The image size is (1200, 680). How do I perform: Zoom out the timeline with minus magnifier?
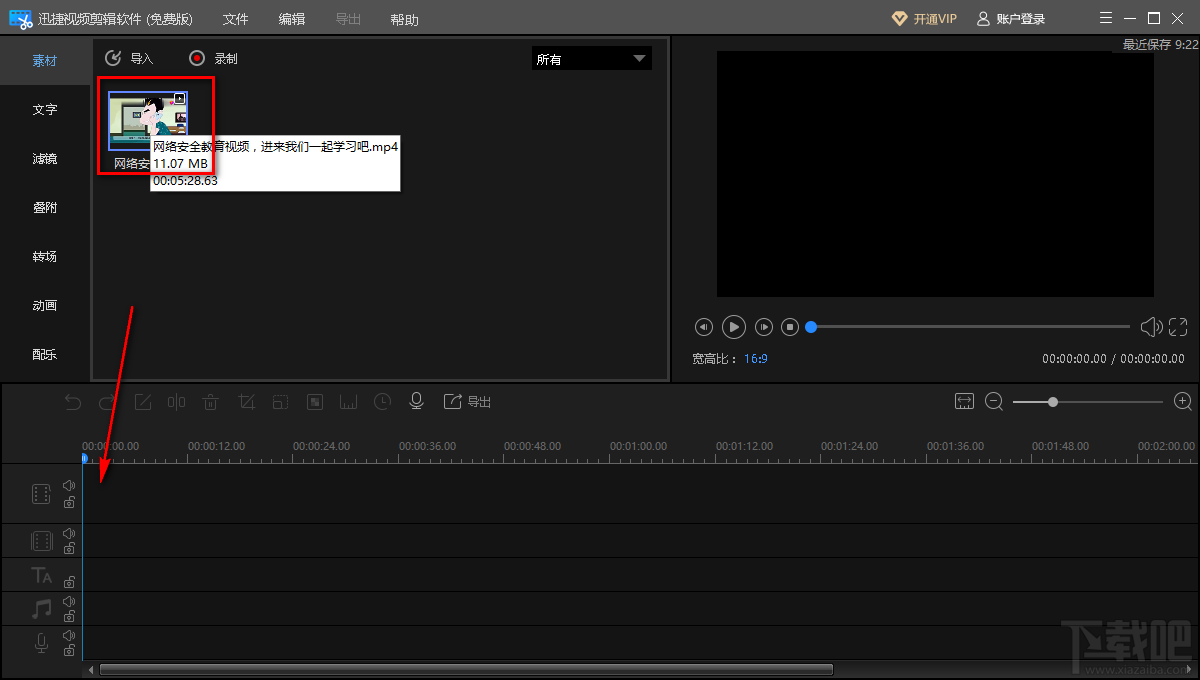[x=994, y=401]
